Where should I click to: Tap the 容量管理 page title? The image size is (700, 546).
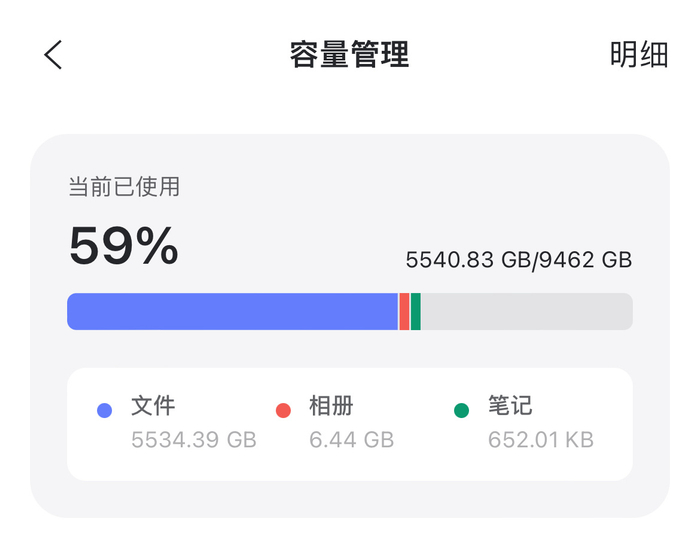(349, 55)
